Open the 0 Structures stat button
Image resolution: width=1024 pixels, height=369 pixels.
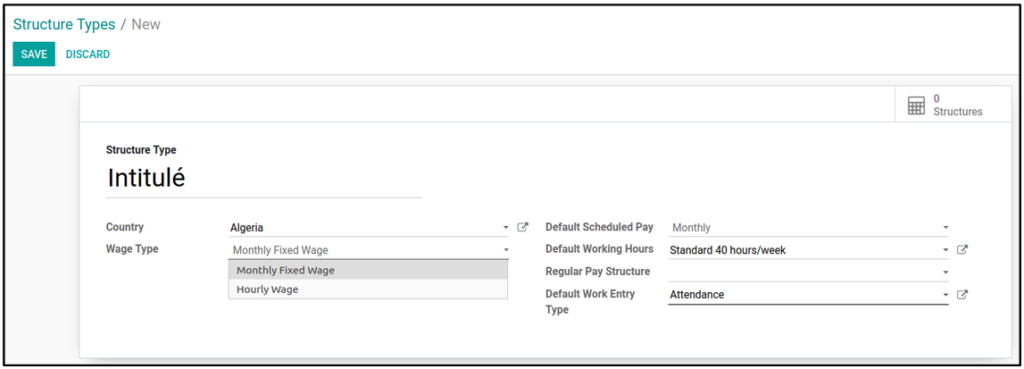pyautogui.click(x=946, y=105)
